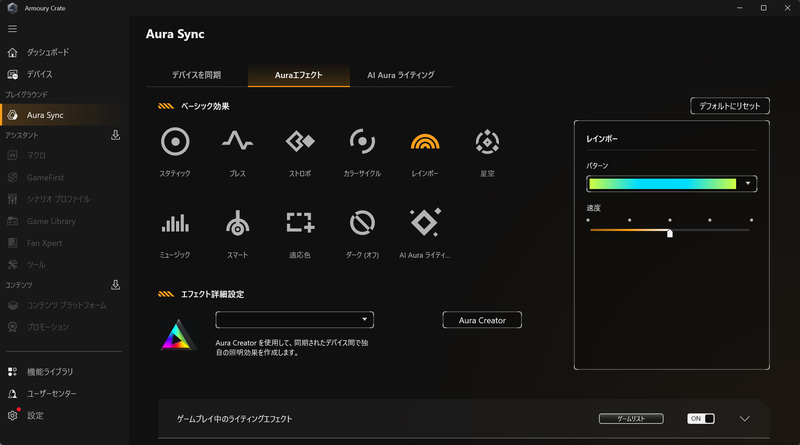The height and width of the screenshot is (445, 800).
Task: Choose the 星空 (Starry Night) effect
Action: pyautogui.click(x=487, y=141)
